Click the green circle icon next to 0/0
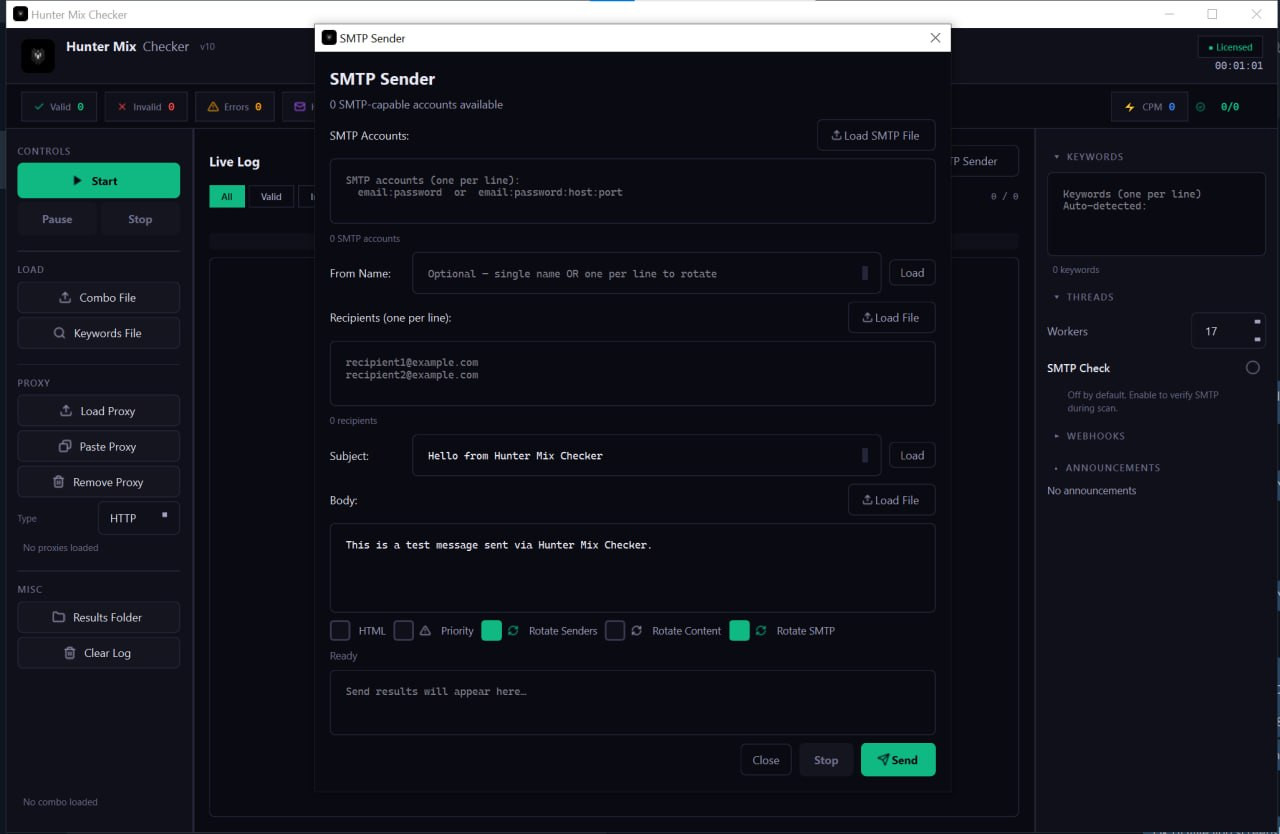This screenshot has height=834, width=1280. pos(1201,107)
